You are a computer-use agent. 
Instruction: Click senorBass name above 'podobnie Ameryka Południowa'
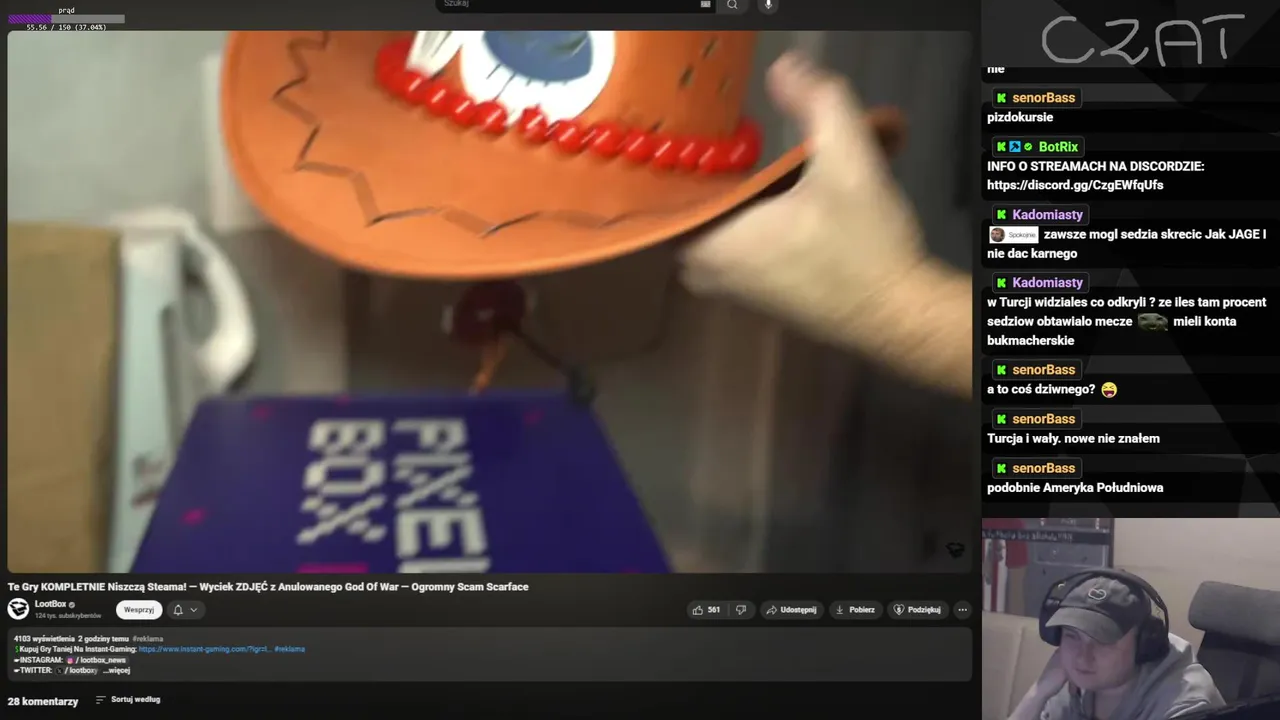(1043, 468)
